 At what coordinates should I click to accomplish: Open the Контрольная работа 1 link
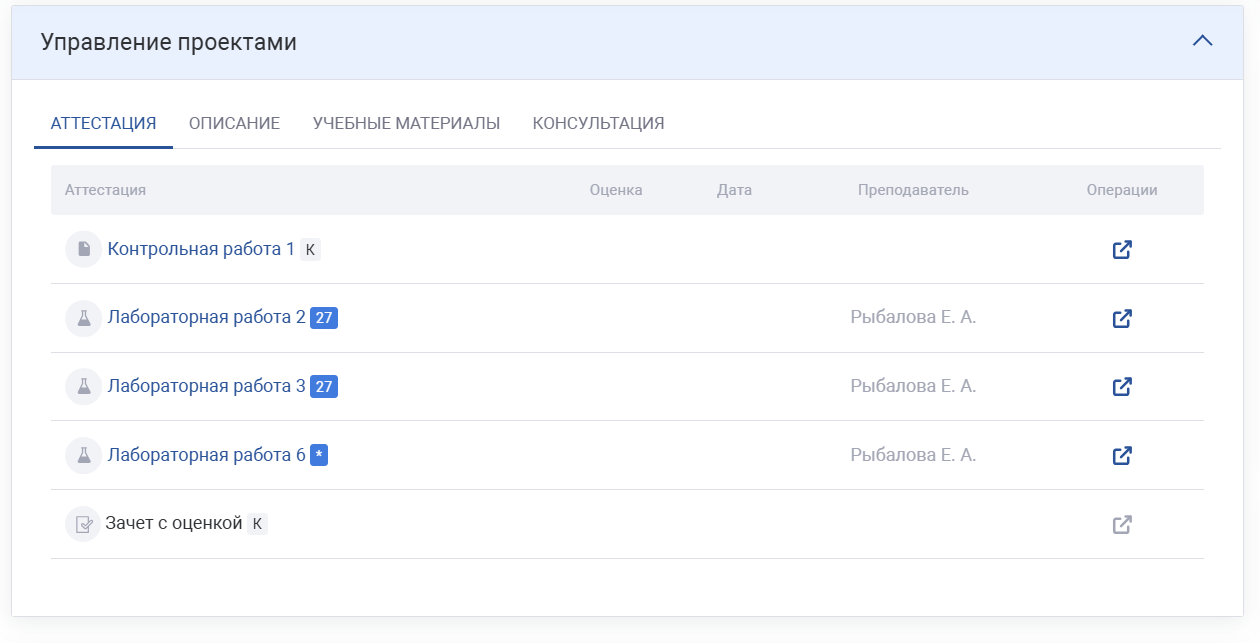(201, 249)
